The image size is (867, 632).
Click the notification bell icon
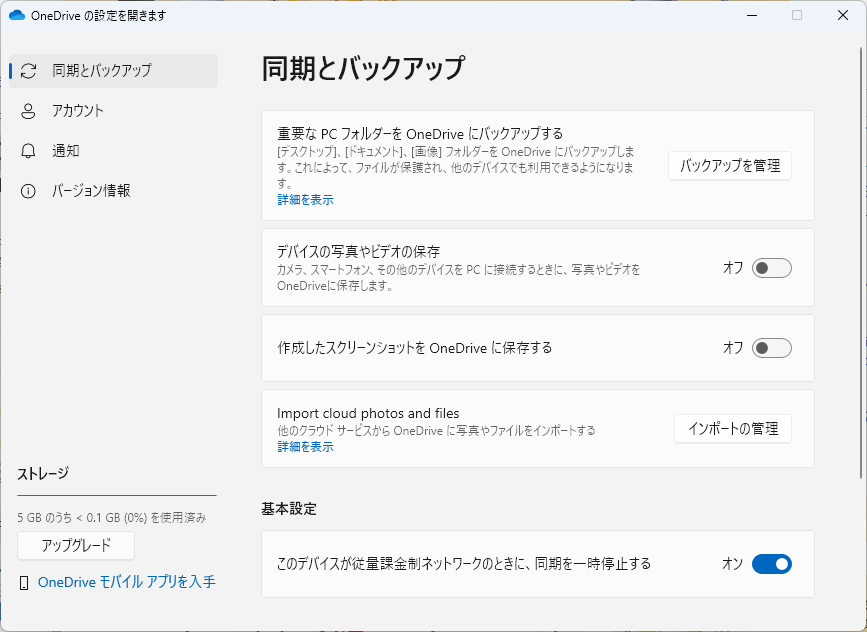(28, 151)
